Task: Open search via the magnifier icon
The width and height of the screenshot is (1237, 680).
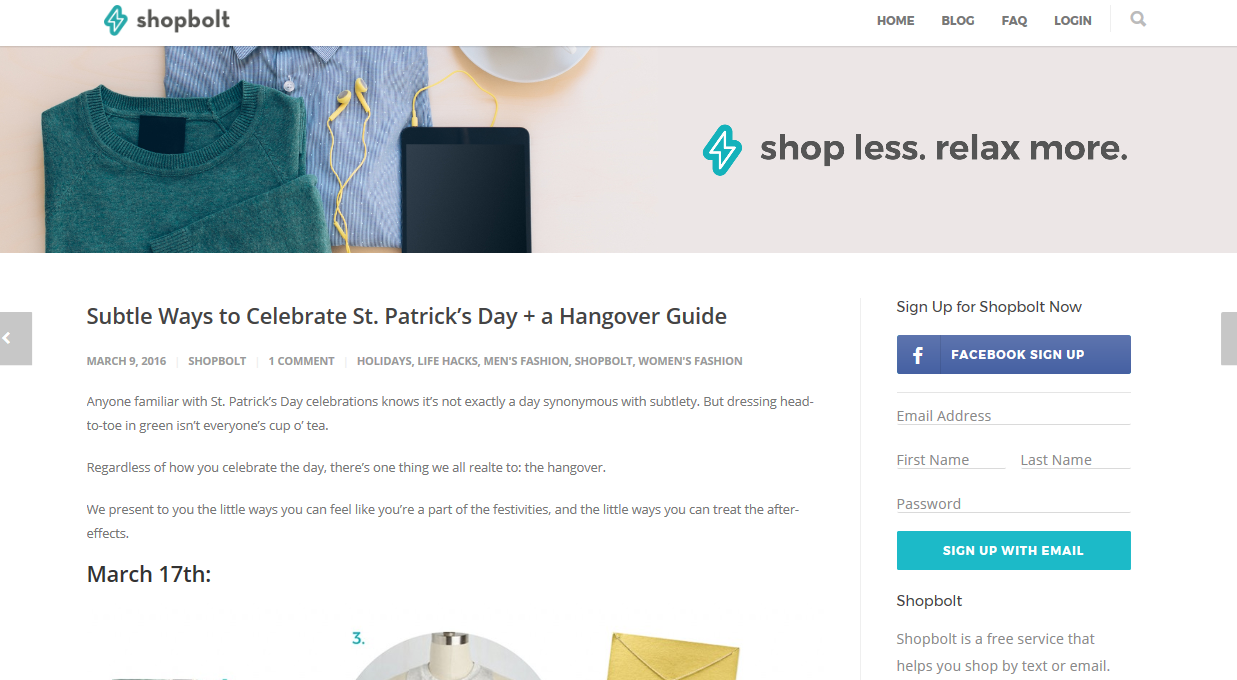Action: (x=1138, y=19)
